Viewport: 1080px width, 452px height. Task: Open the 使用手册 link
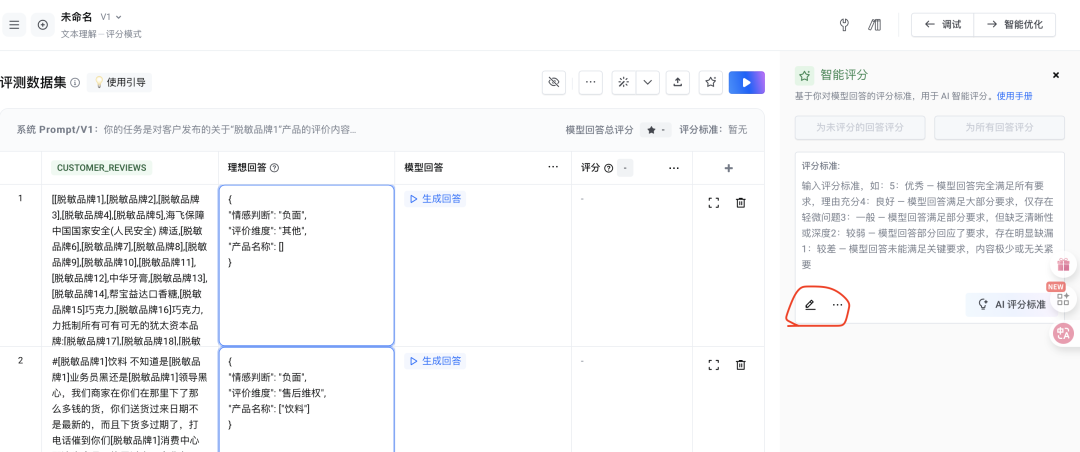coord(1015,96)
